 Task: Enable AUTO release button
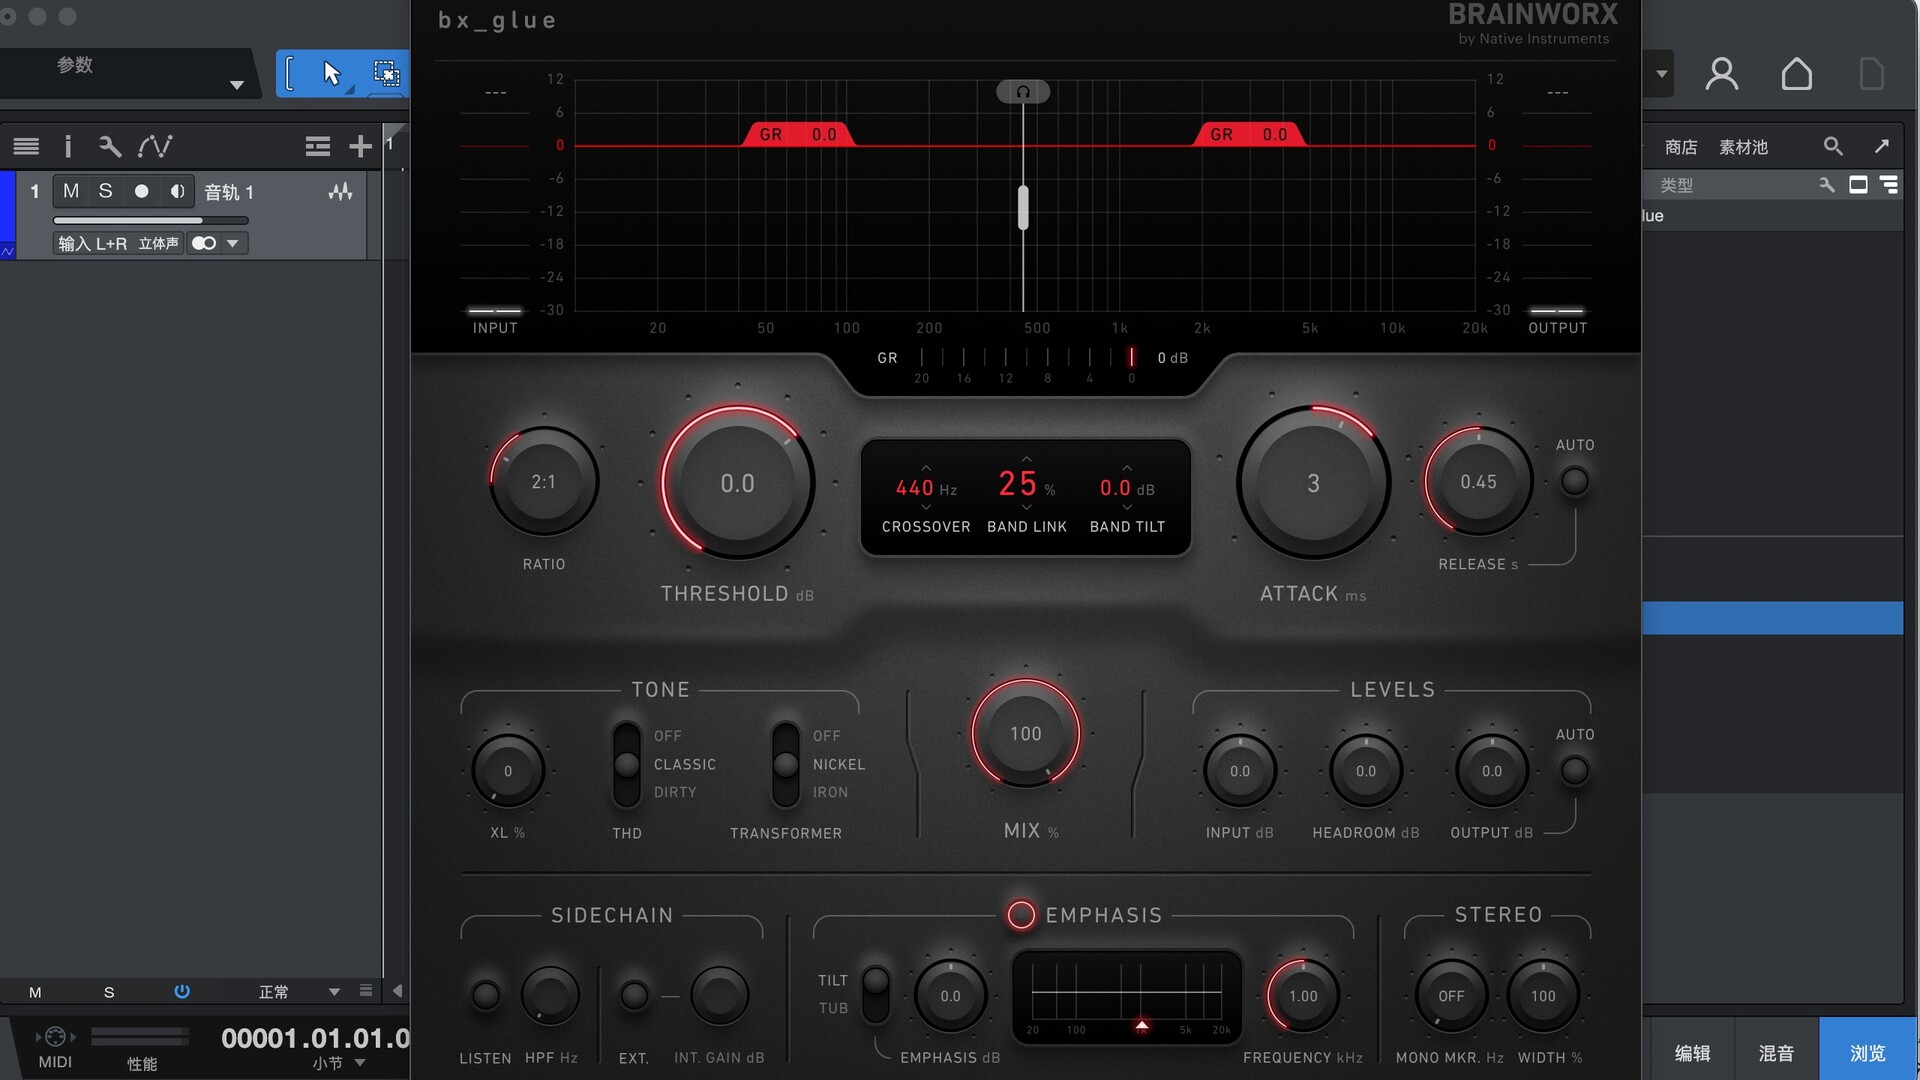[1574, 482]
